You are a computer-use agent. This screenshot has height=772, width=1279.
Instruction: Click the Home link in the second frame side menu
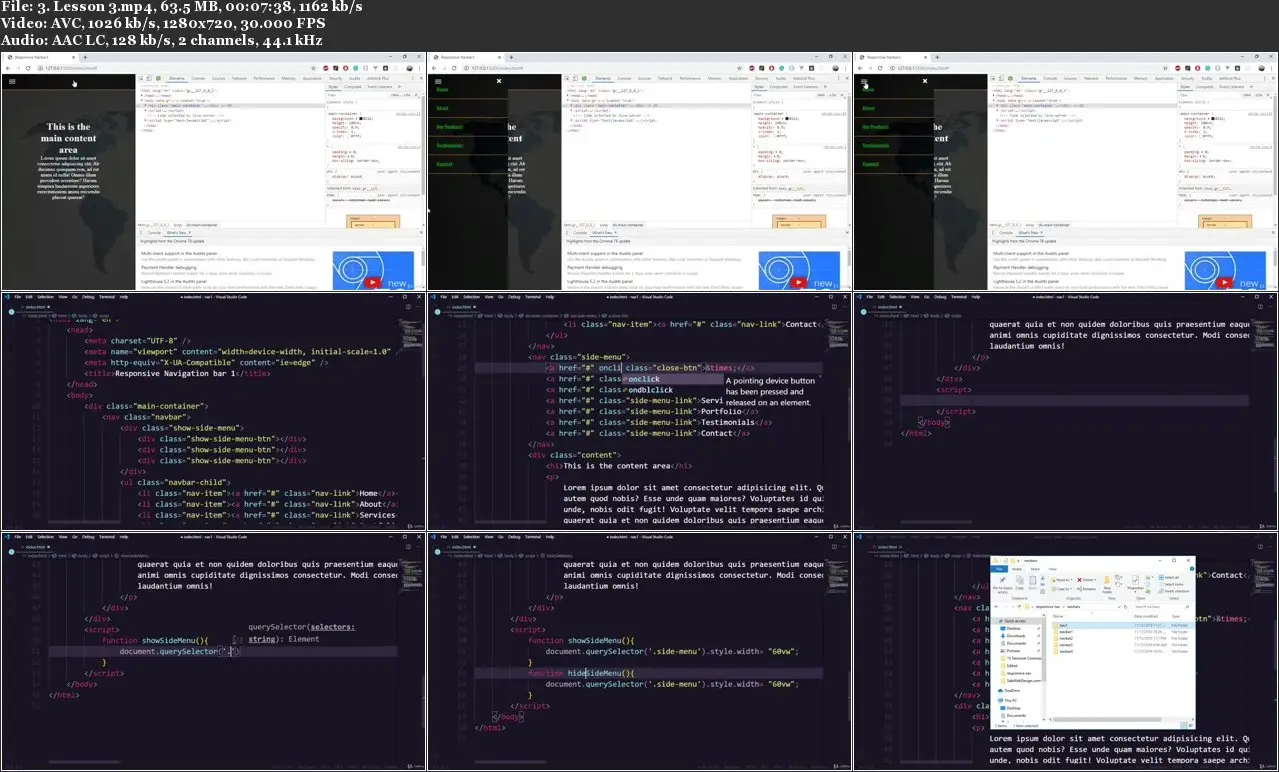pos(442,90)
